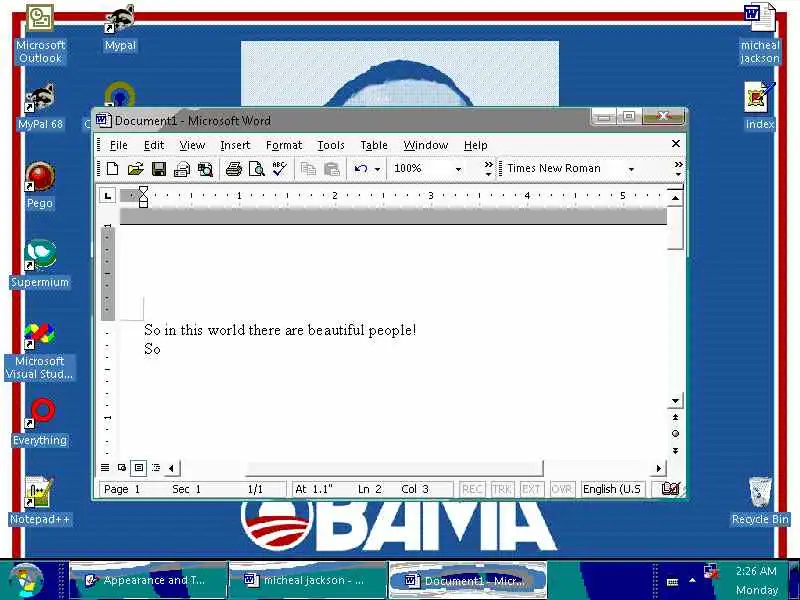Open the Windows Start button
The height and width of the screenshot is (600, 800).
[27, 581]
